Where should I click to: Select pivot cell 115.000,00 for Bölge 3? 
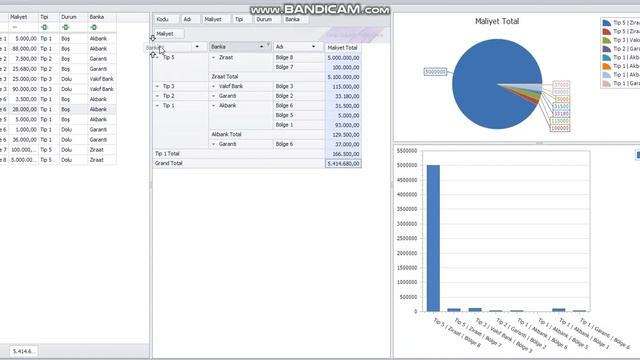(x=343, y=87)
